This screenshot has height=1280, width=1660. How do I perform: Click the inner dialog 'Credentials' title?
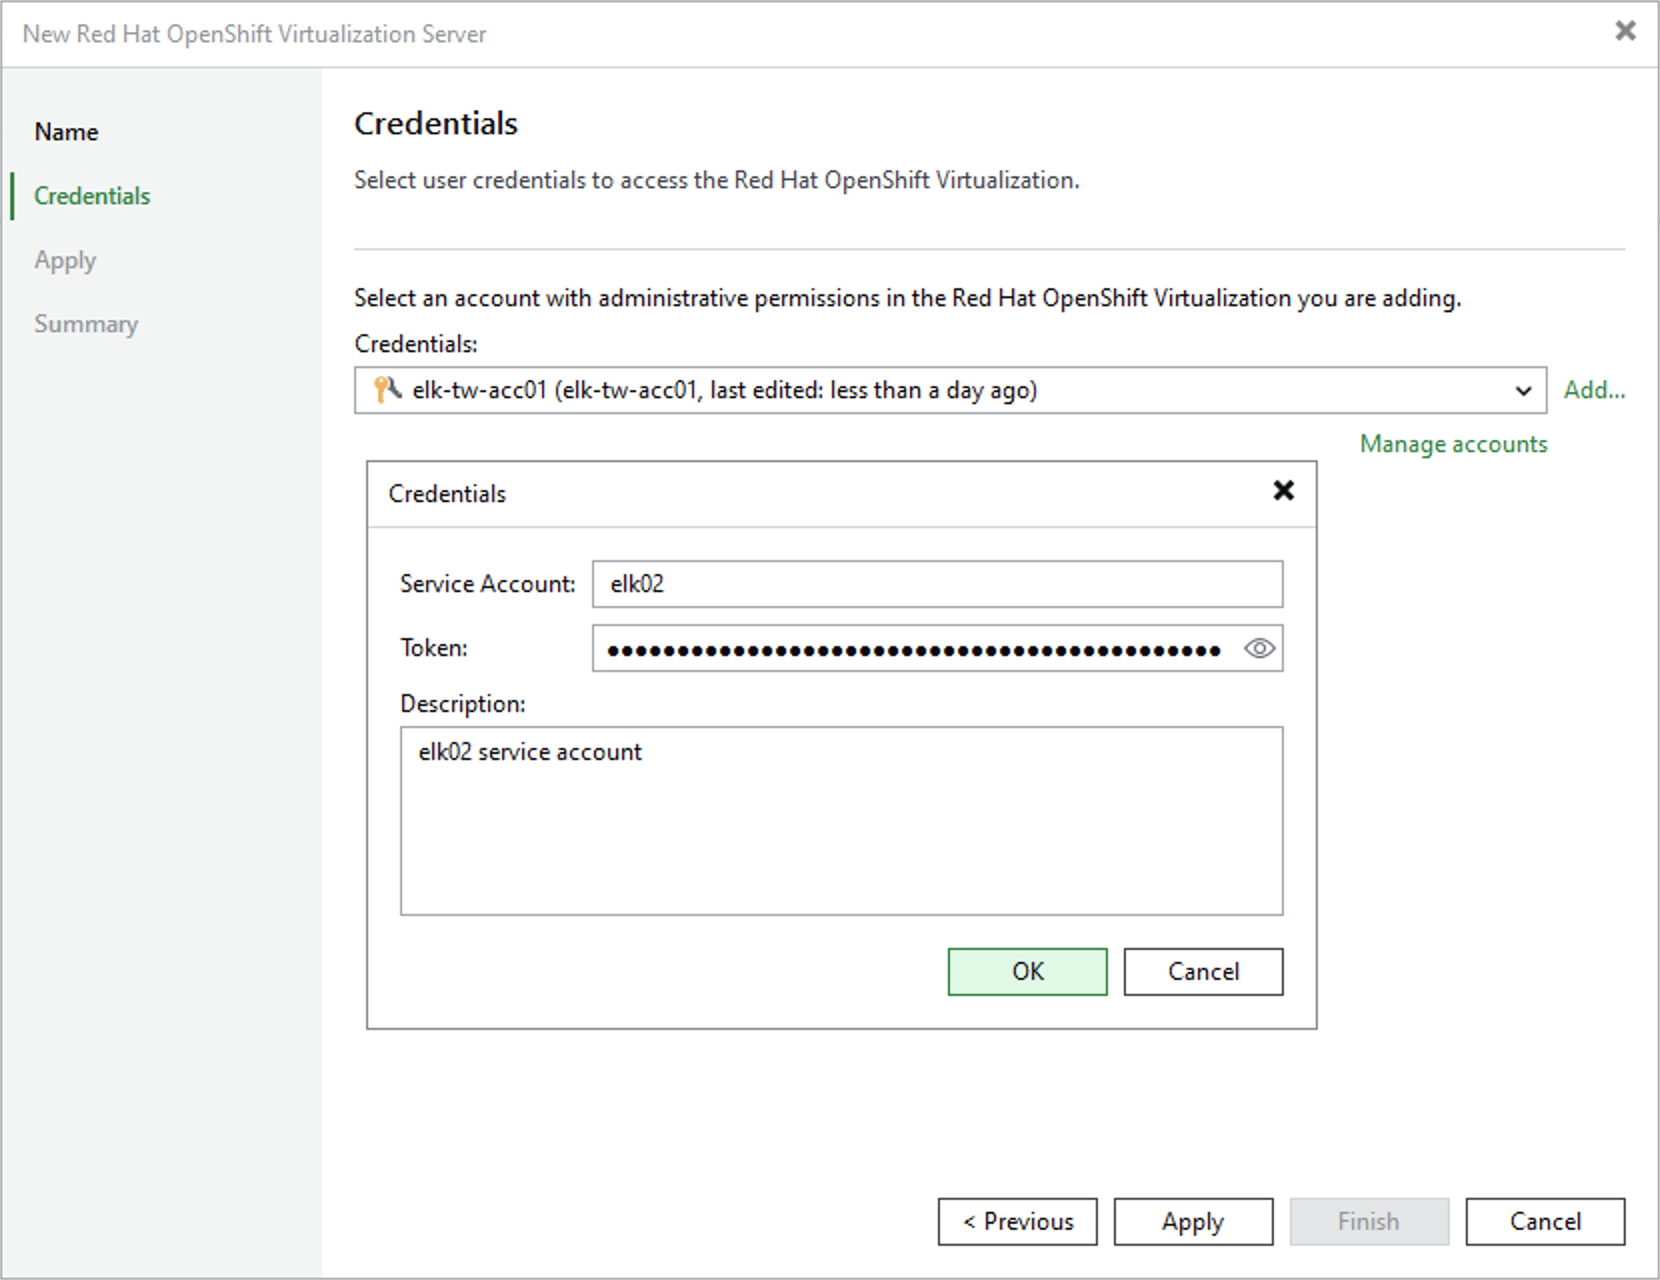[447, 494]
